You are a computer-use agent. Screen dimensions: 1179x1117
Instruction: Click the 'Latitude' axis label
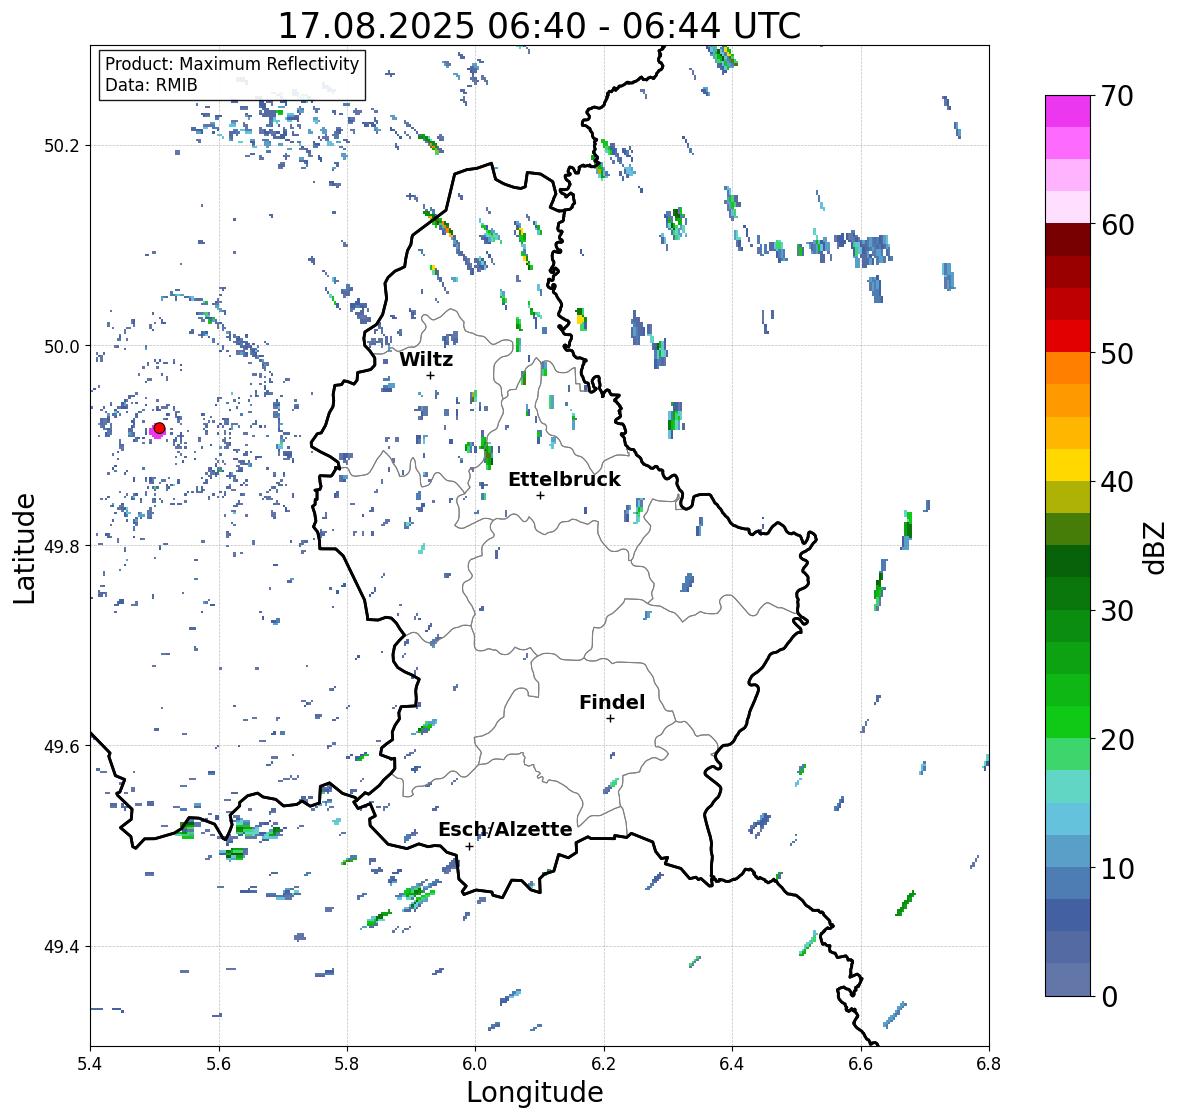click(x=24, y=548)
